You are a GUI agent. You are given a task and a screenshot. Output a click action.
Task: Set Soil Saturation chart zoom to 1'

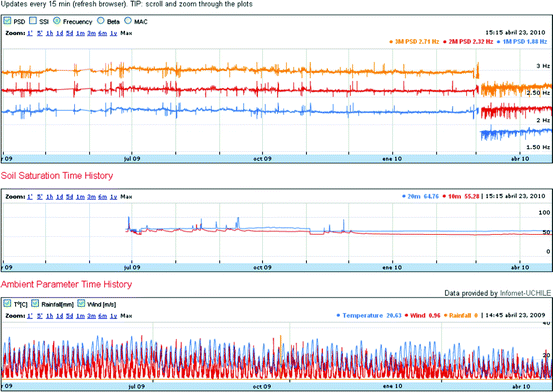coord(30,197)
